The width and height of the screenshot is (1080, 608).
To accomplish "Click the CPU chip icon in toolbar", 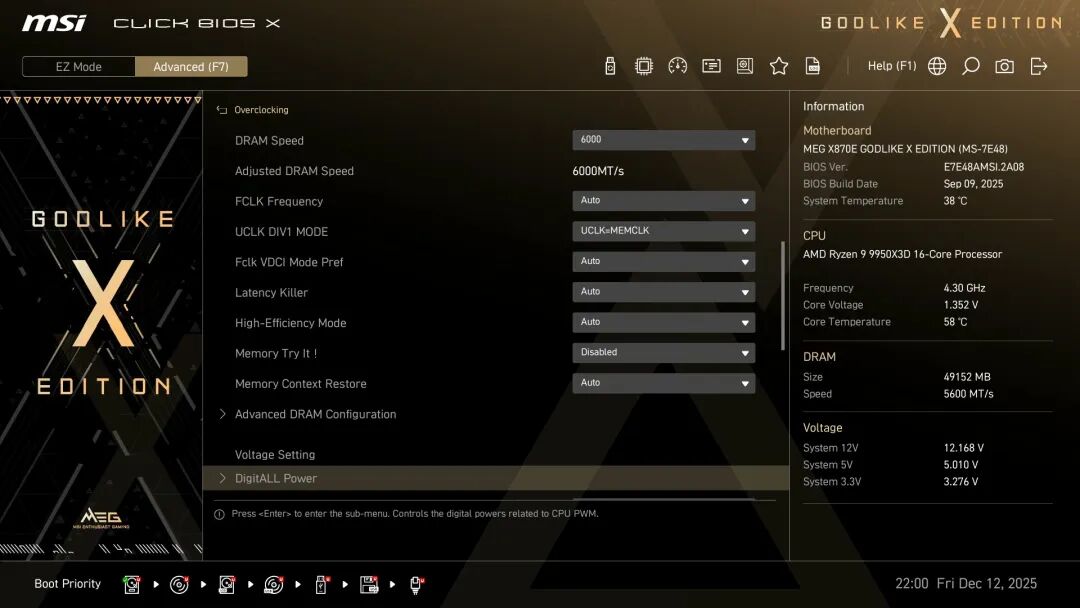I will coord(644,66).
